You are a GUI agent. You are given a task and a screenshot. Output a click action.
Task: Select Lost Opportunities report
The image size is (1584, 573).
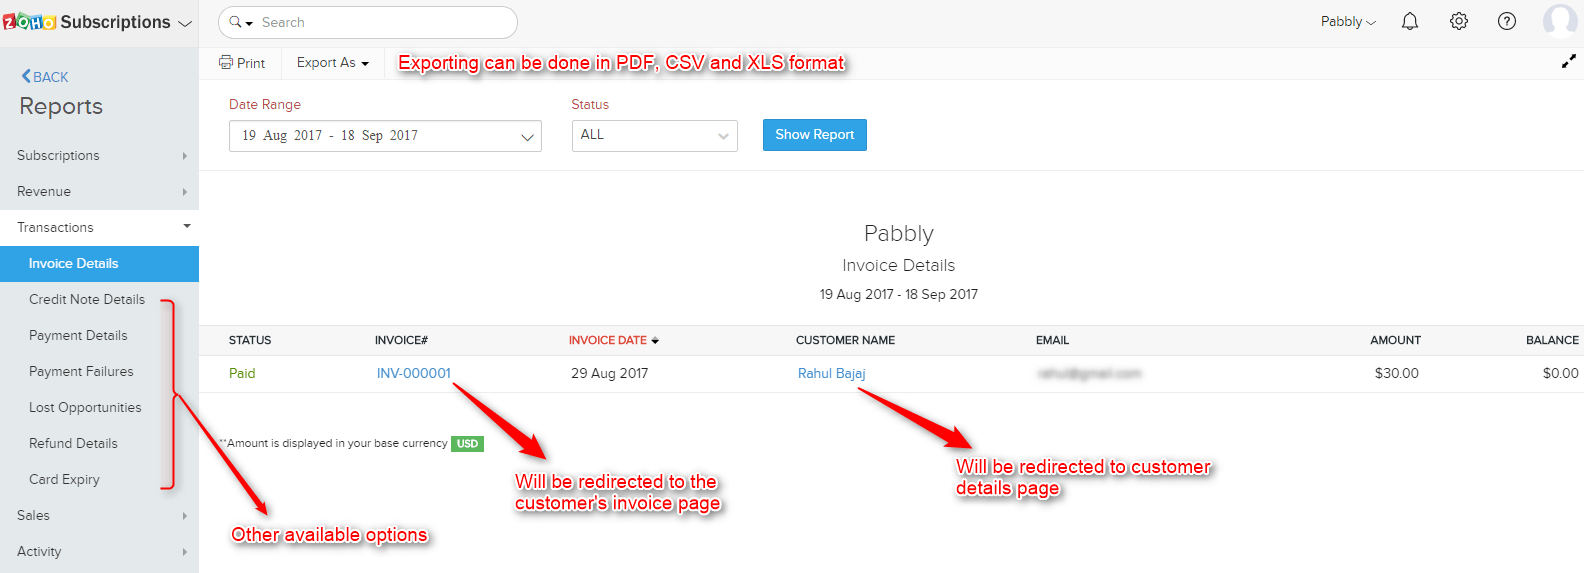coord(85,408)
